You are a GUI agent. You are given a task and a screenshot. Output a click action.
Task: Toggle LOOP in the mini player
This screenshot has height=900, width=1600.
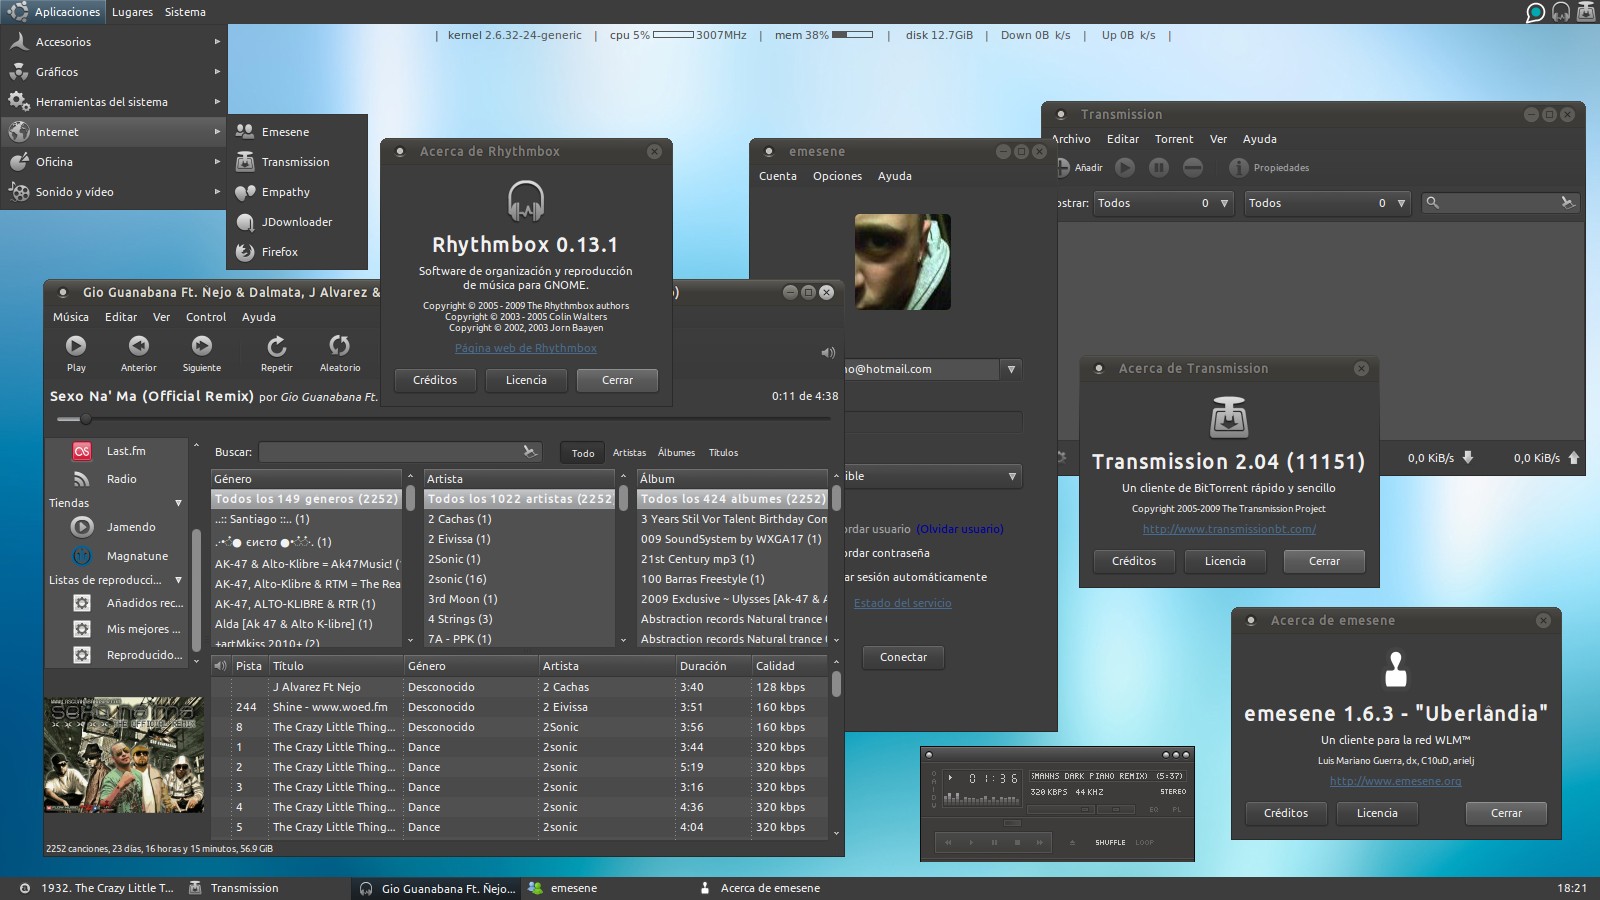click(1145, 842)
